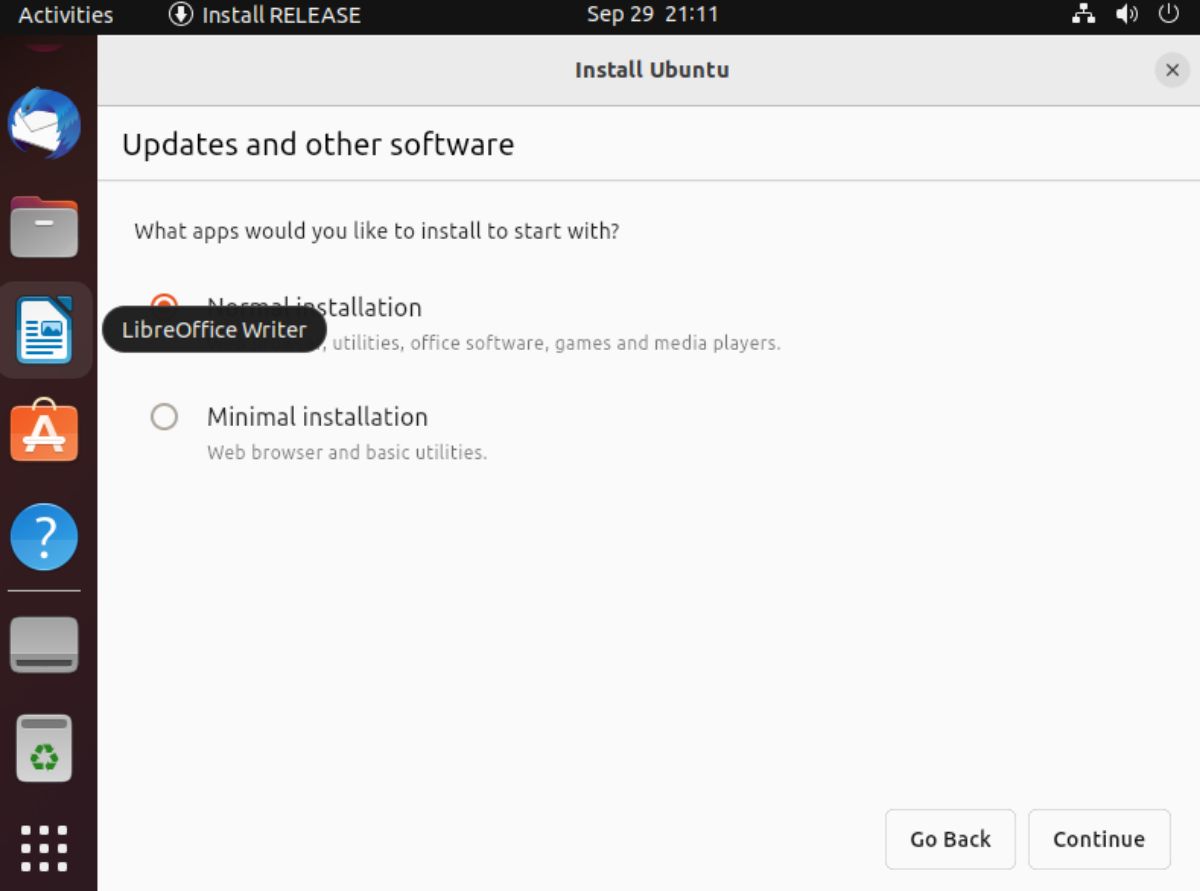Open the Disks utility from the dock
The width and height of the screenshot is (1200, 891).
(x=44, y=644)
